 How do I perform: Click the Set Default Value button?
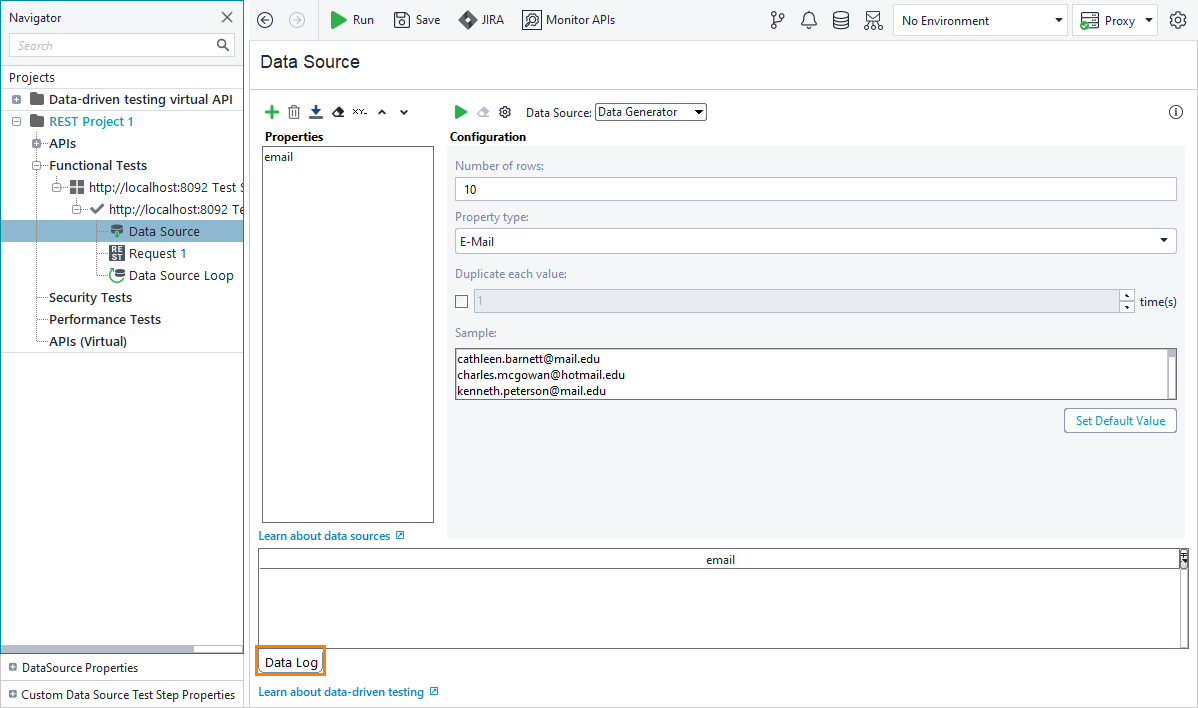pyautogui.click(x=1120, y=420)
